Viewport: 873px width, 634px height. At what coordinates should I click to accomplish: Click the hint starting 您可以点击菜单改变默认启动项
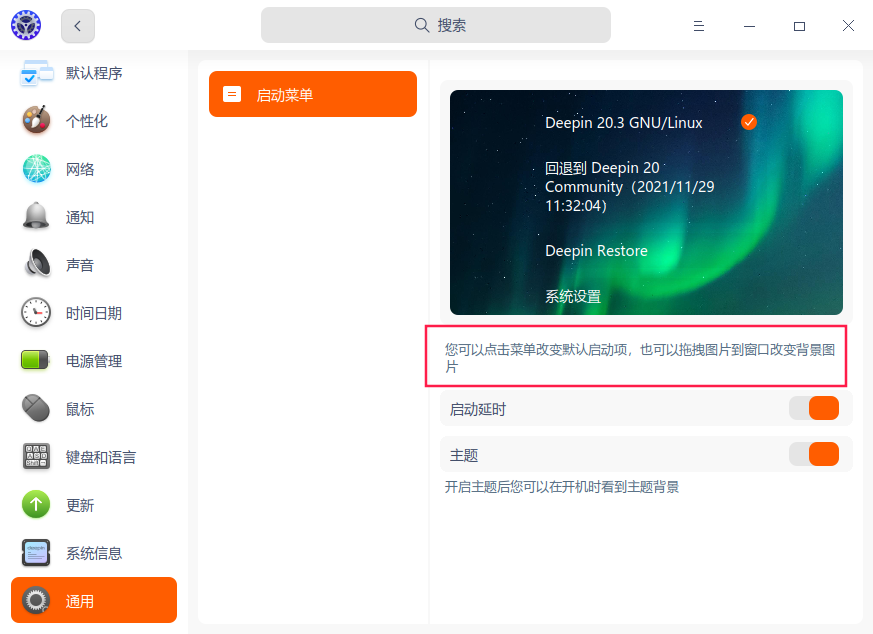[640, 358]
